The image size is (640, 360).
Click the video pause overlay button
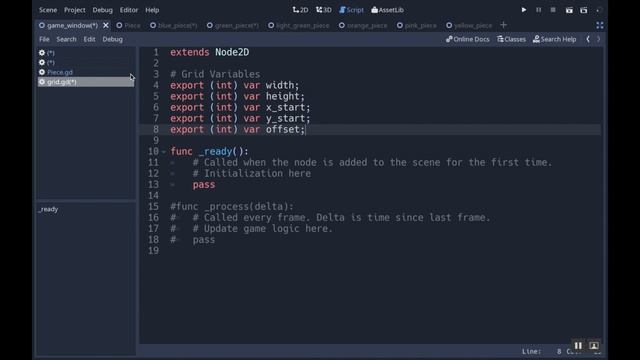pos(578,346)
